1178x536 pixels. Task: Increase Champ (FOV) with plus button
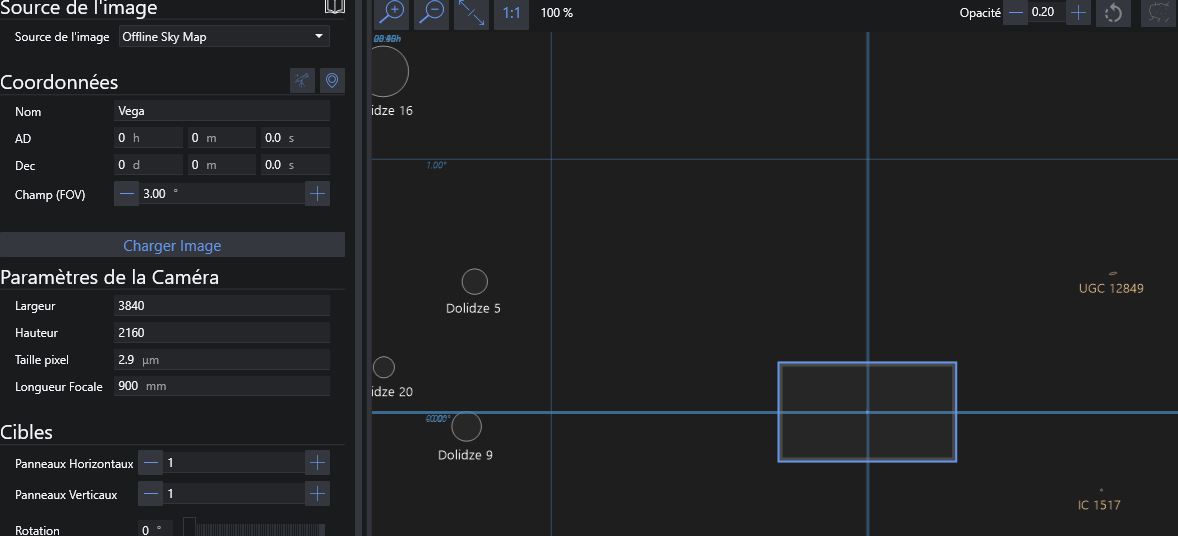[317, 194]
